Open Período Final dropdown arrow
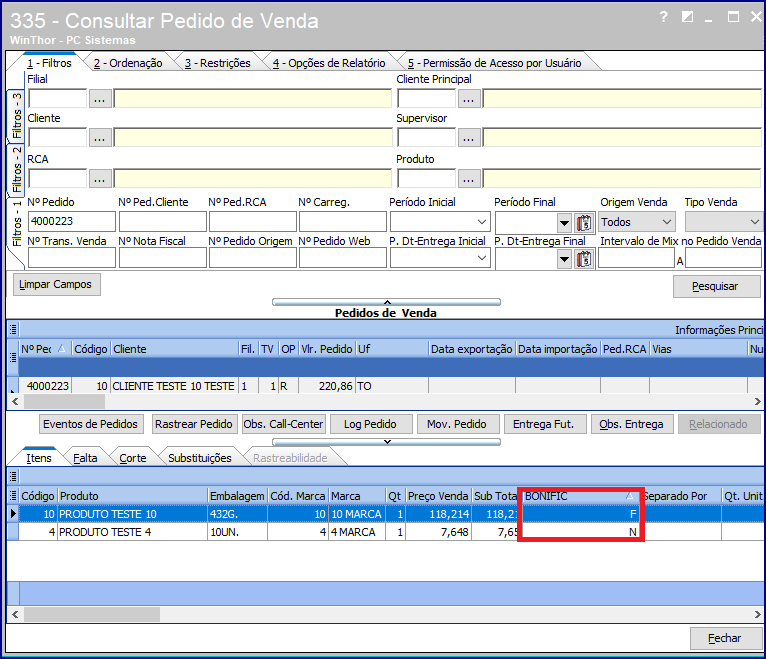The height and width of the screenshot is (659, 766). tap(564, 223)
